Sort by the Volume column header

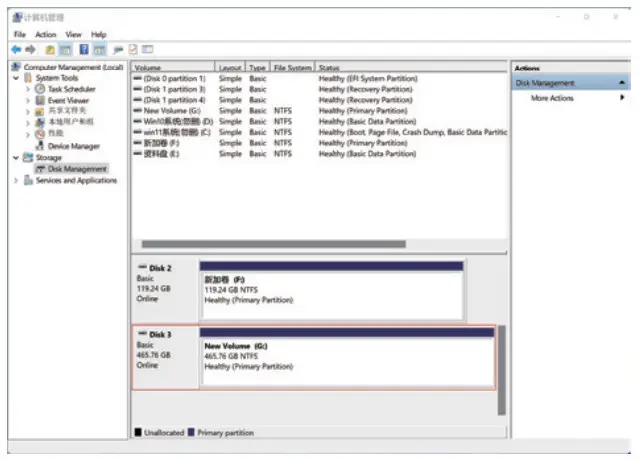pos(173,67)
